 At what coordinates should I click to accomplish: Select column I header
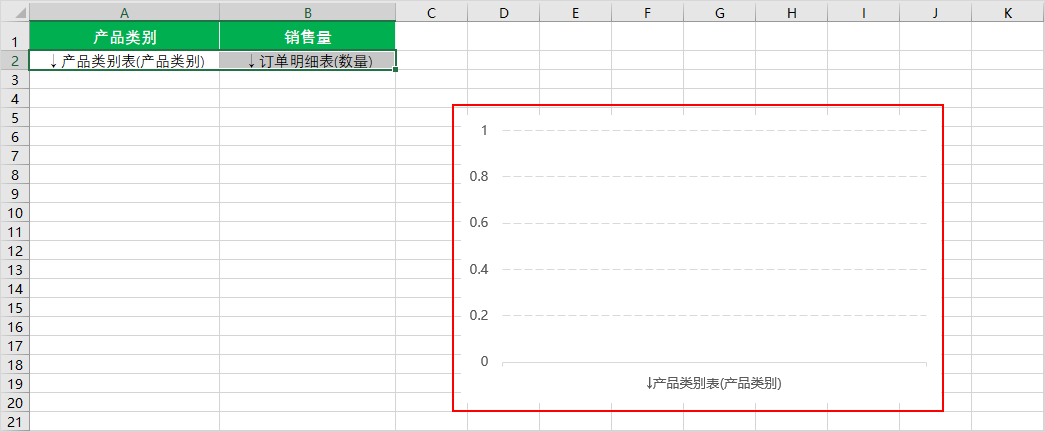tap(863, 12)
